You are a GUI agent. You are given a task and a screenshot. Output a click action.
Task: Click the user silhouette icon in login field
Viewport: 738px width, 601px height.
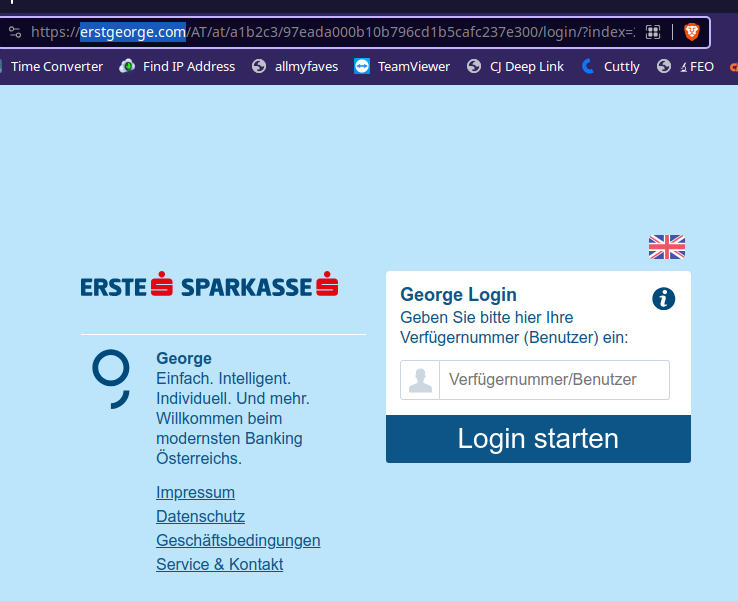(x=420, y=380)
